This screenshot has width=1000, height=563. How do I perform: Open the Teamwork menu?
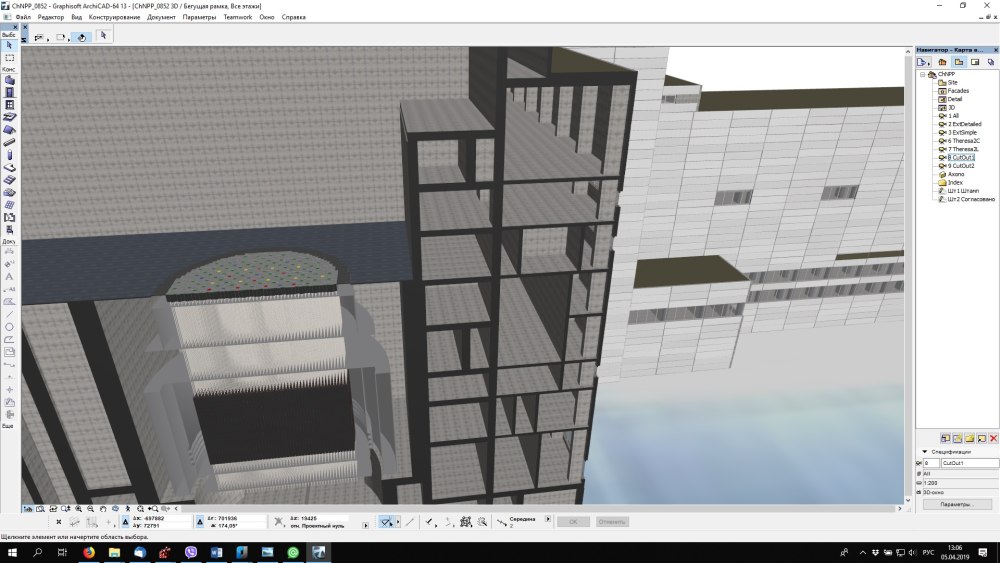click(237, 17)
